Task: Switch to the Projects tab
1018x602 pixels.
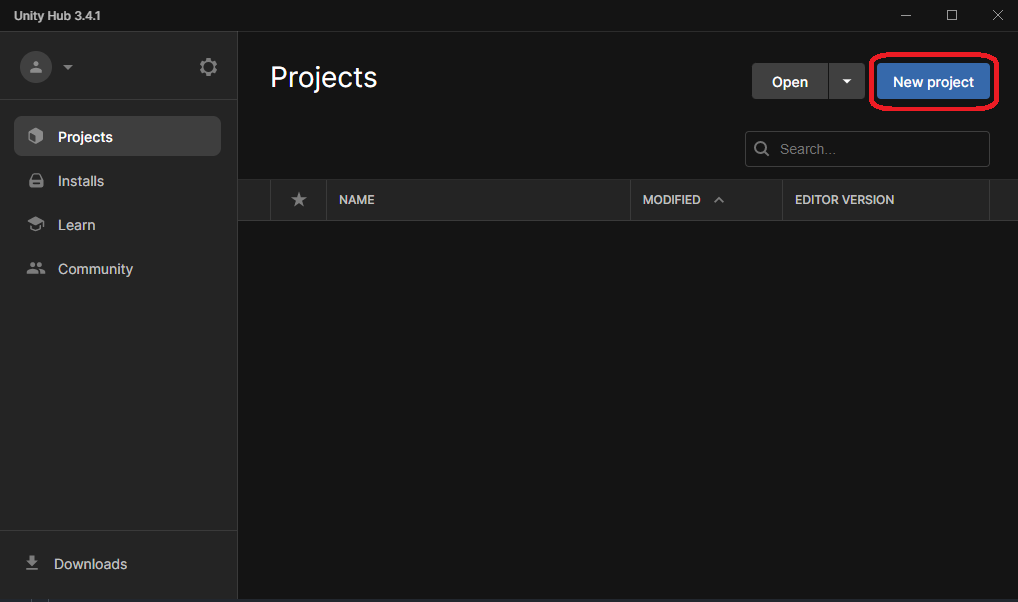Action: point(85,136)
